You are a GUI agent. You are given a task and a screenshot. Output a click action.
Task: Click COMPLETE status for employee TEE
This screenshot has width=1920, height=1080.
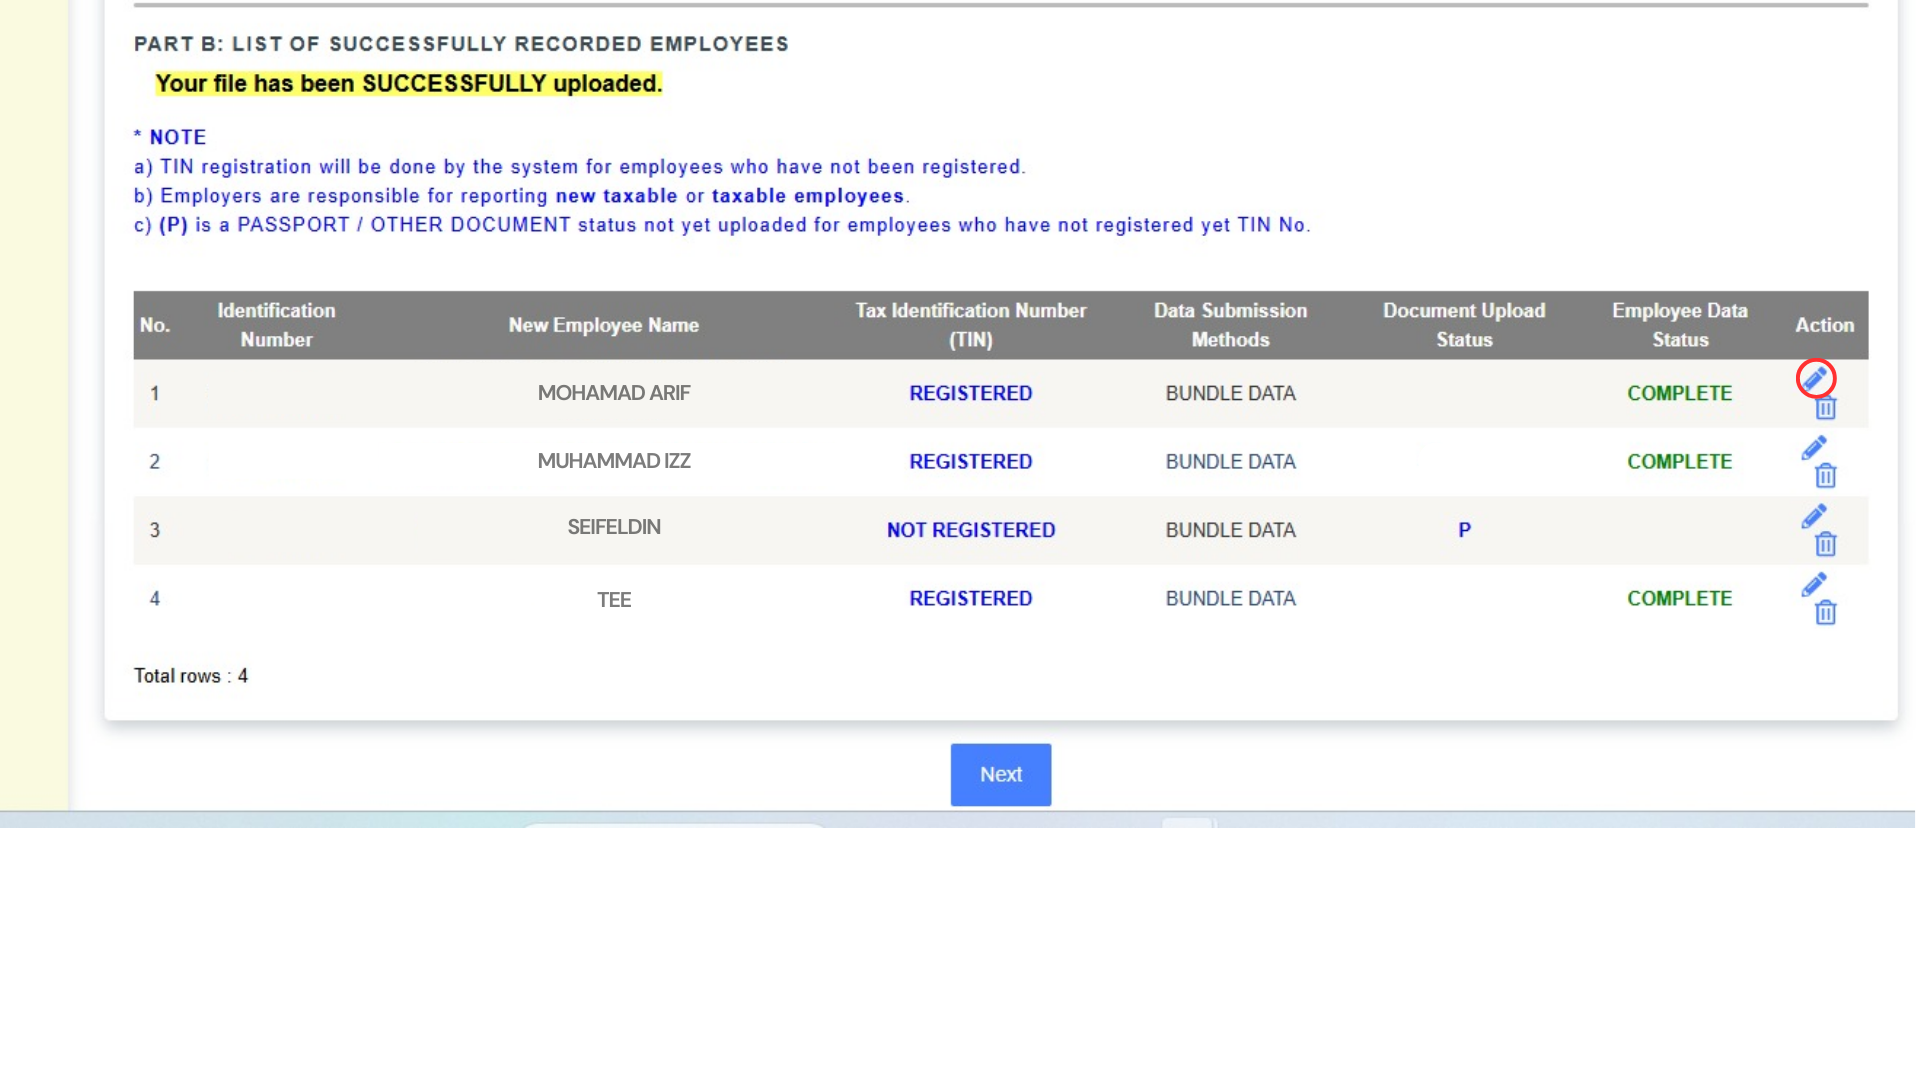(x=1679, y=598)
